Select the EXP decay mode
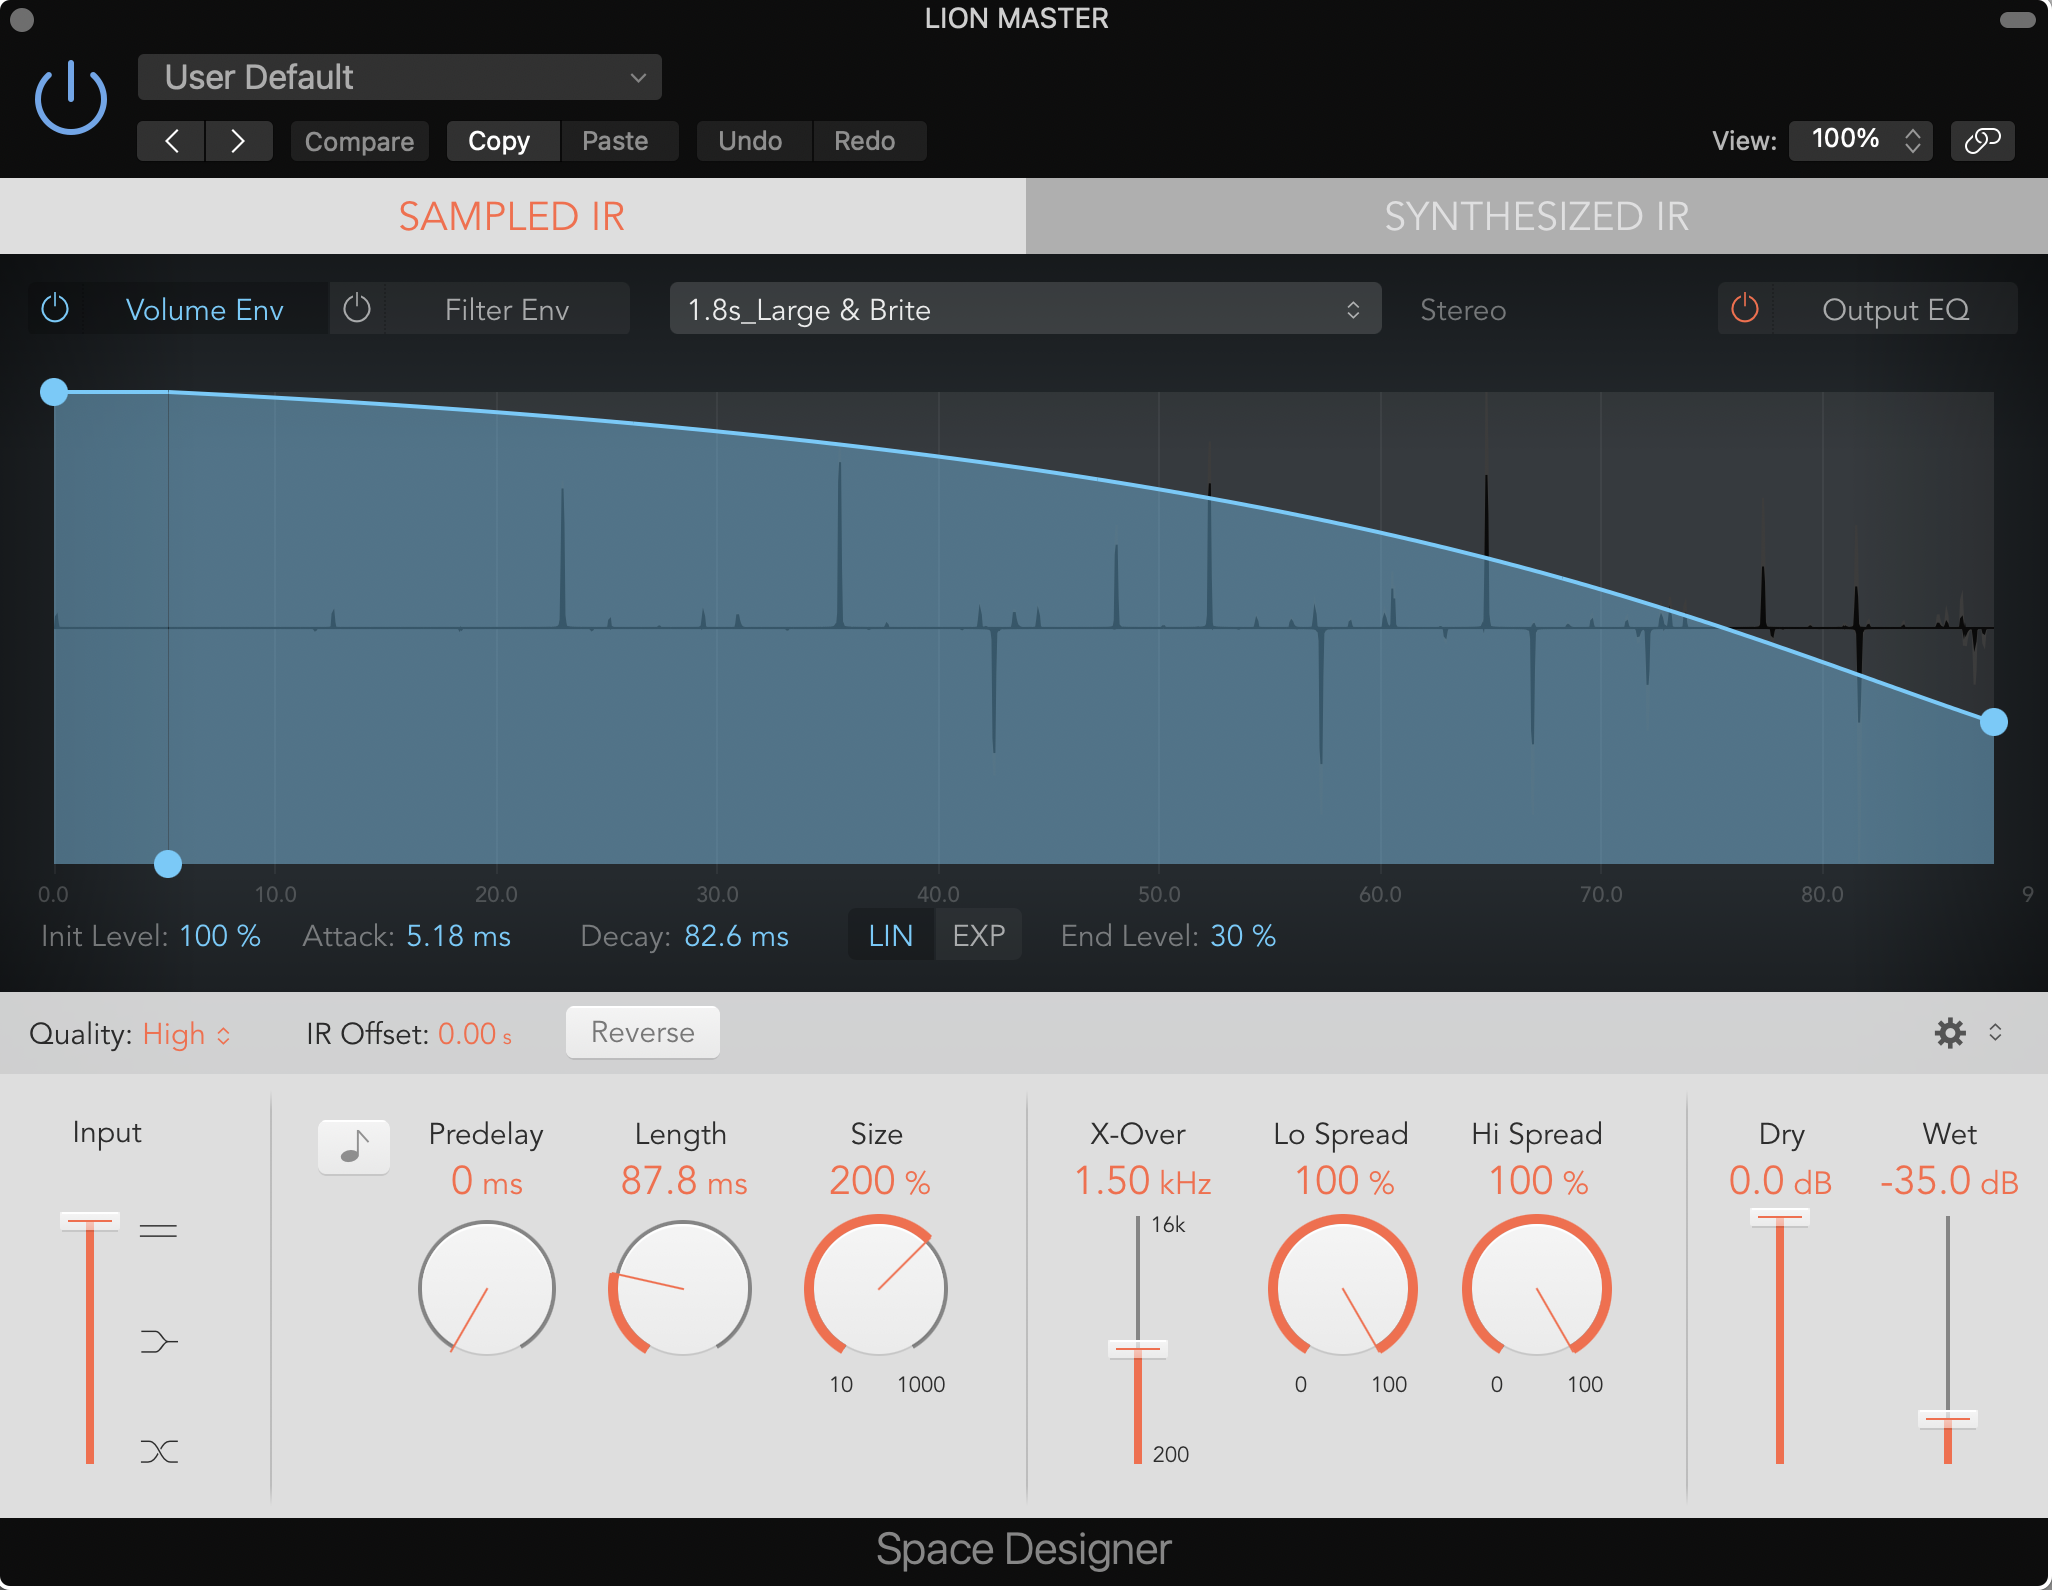This screenshot has height=1590, width=2052. 978,935
